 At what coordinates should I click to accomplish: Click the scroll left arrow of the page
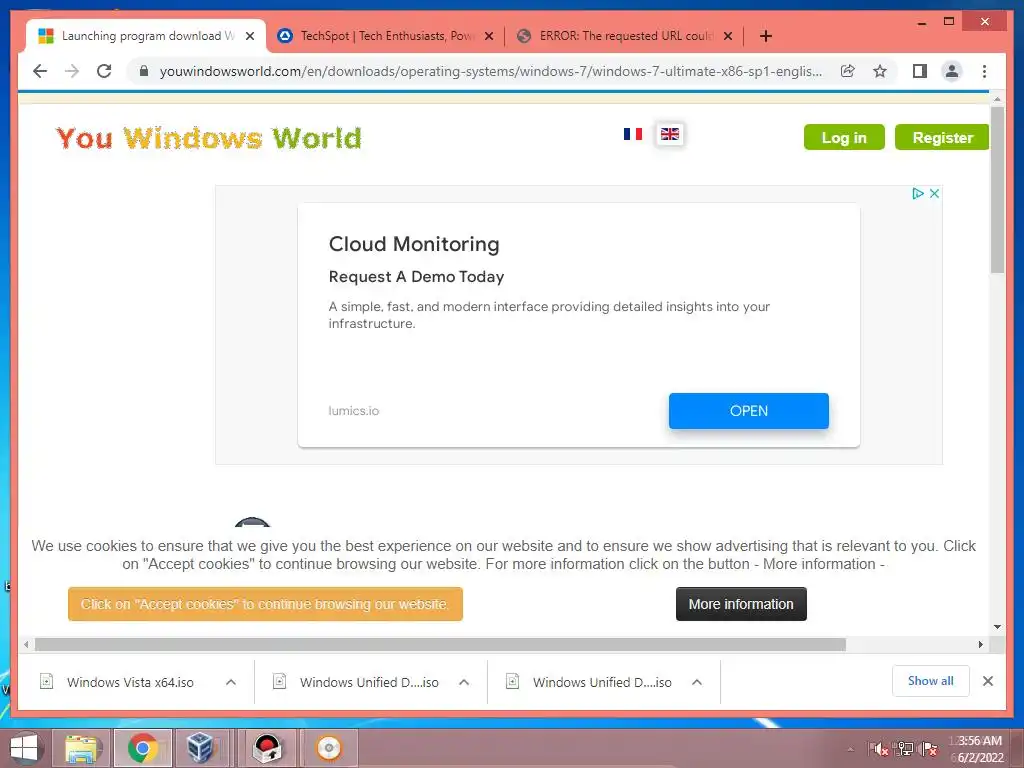(25, 645)
